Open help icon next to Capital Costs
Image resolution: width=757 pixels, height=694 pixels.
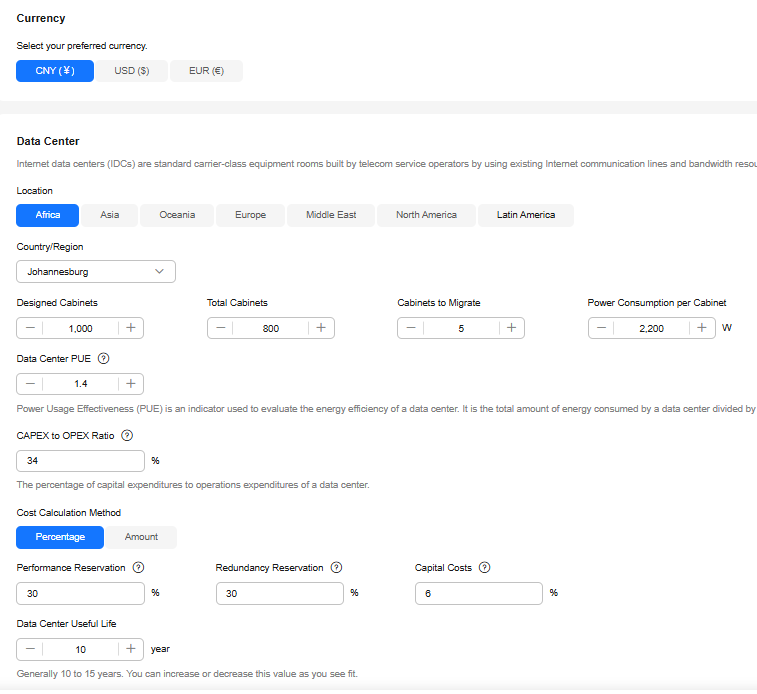[484, 568]
